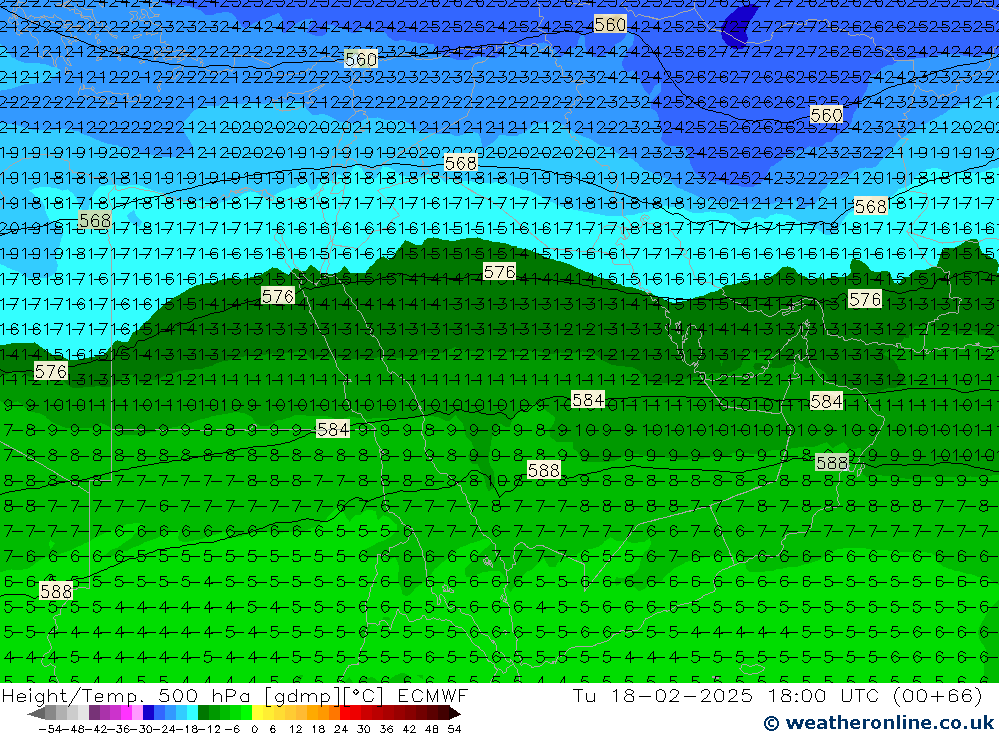Click the leftmost 560 contour label
Image resolution: width=1000 pixels, height=733 pixels.
(360, 59)
